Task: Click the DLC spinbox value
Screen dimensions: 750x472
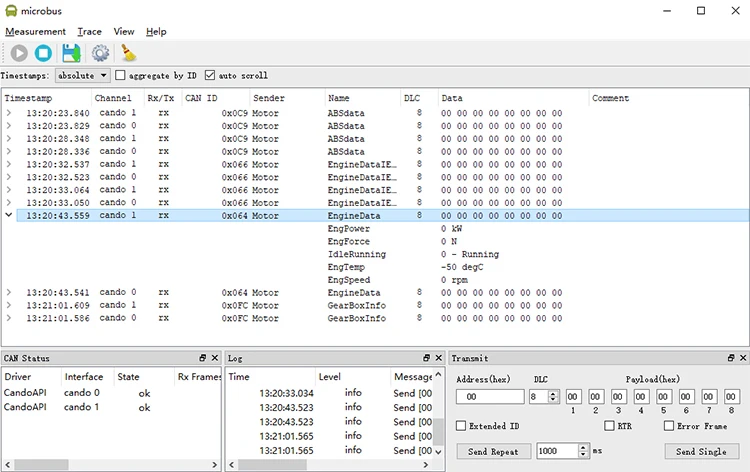Action: pyautogui.click(x=539, y=396)
